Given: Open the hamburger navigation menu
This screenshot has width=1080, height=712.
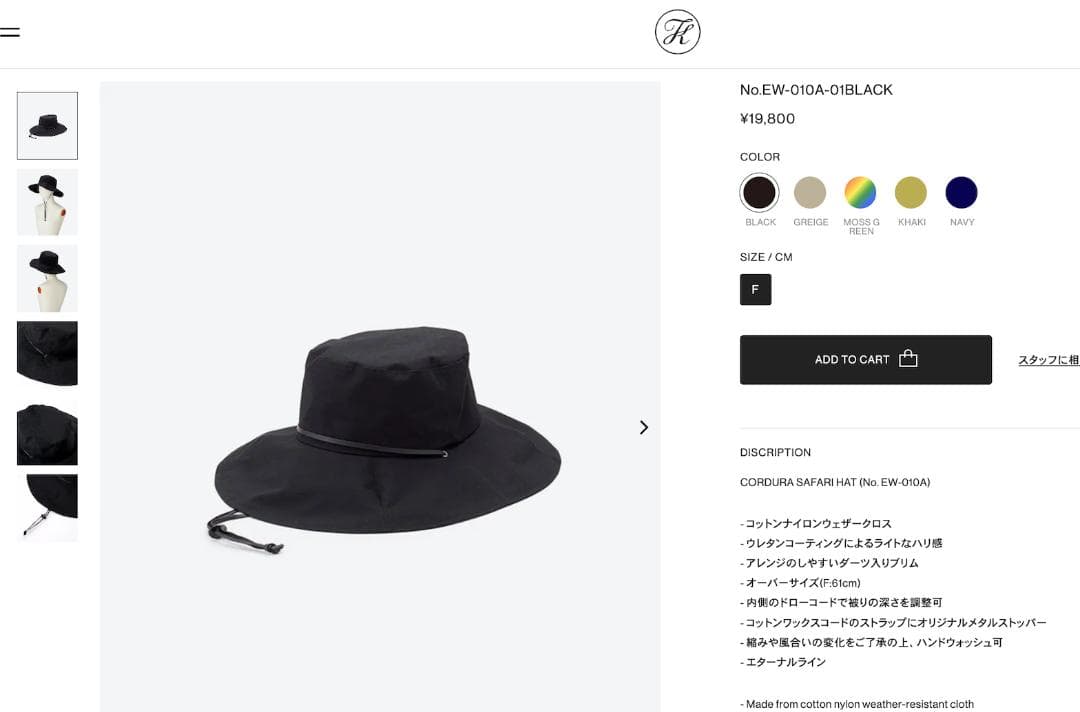Looking at the screenshot, I should pyautogui.click(x=11, y=31).
